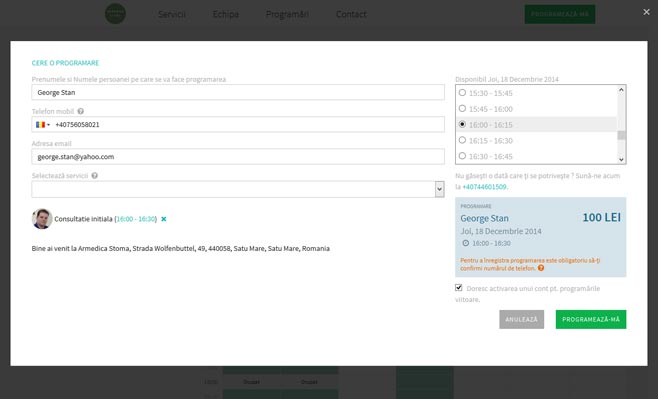Click the orange help icon in the phone confirmation notice
Viewport: 658px width, 399px height.
(541, 268)
